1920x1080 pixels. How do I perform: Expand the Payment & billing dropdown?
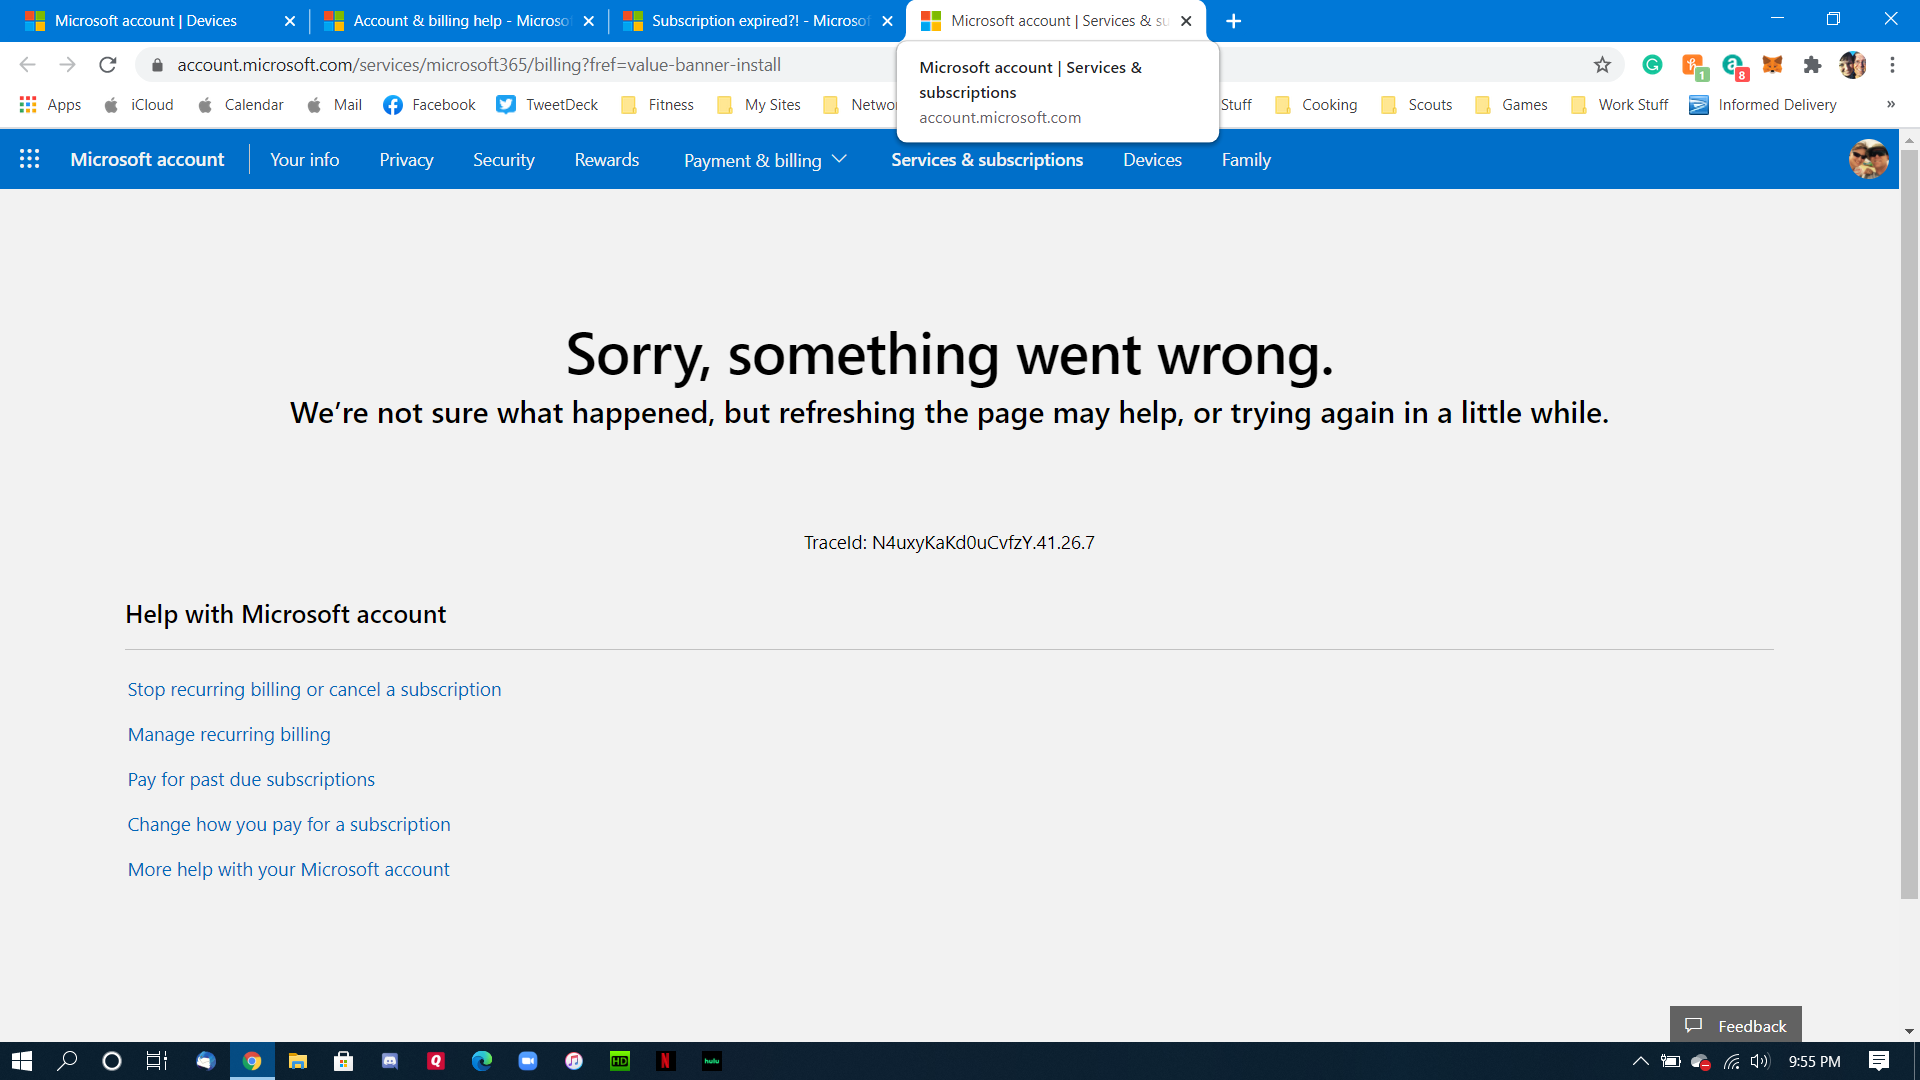[765, 160]
